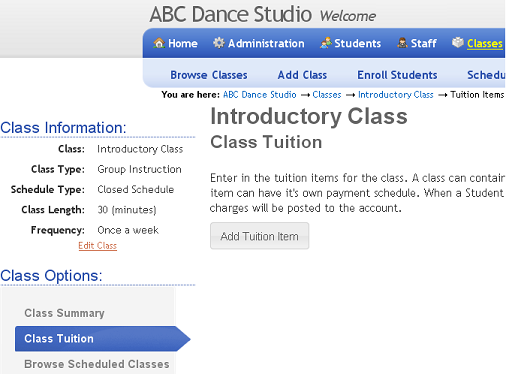This screenshot has height=374, width=506.
Task: Select Add Class in the submenu
Action: tap(302, 75)
